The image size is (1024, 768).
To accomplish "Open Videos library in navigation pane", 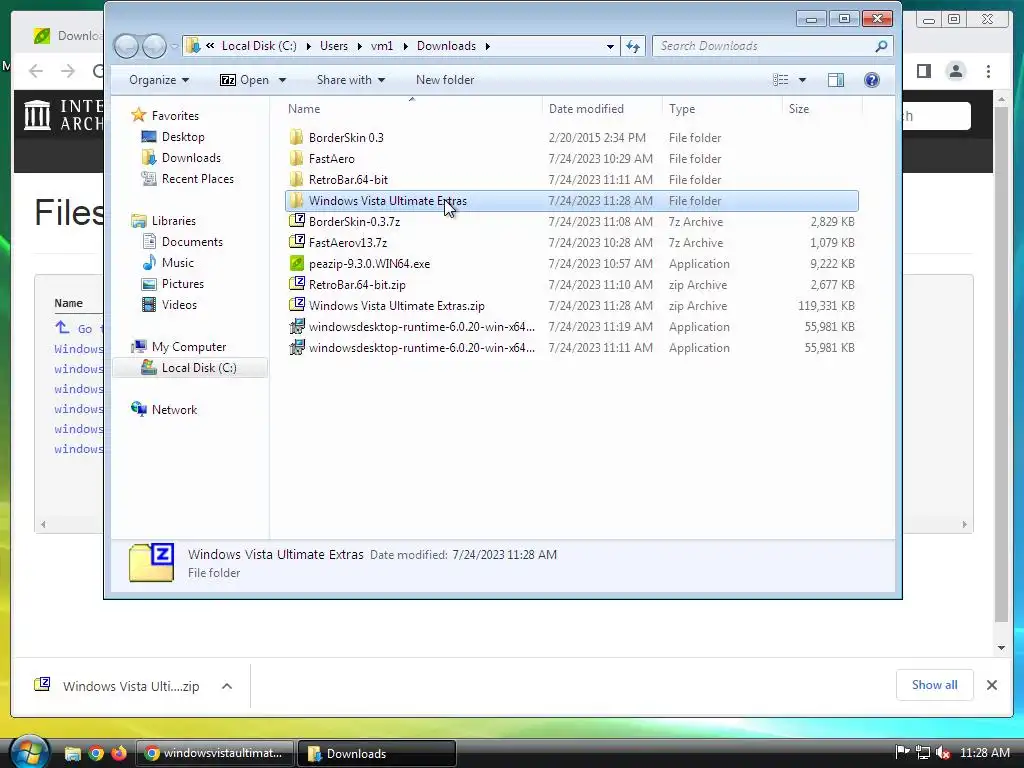I will 170,304.
